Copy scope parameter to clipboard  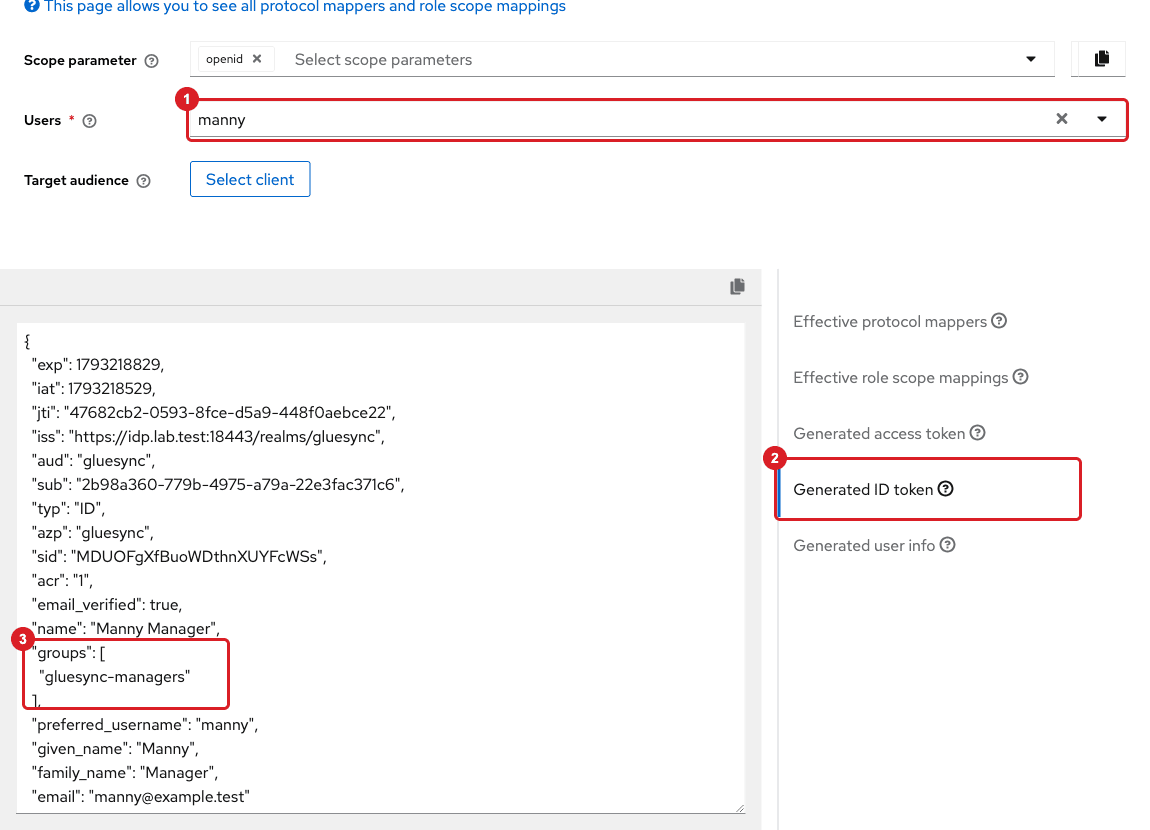click(1101, 59)
